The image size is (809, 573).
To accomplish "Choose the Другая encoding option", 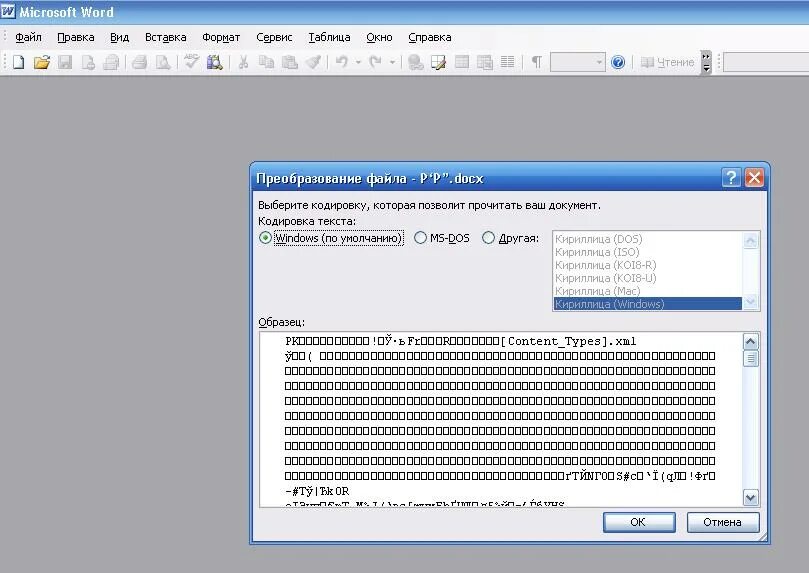I will (511, 238).
